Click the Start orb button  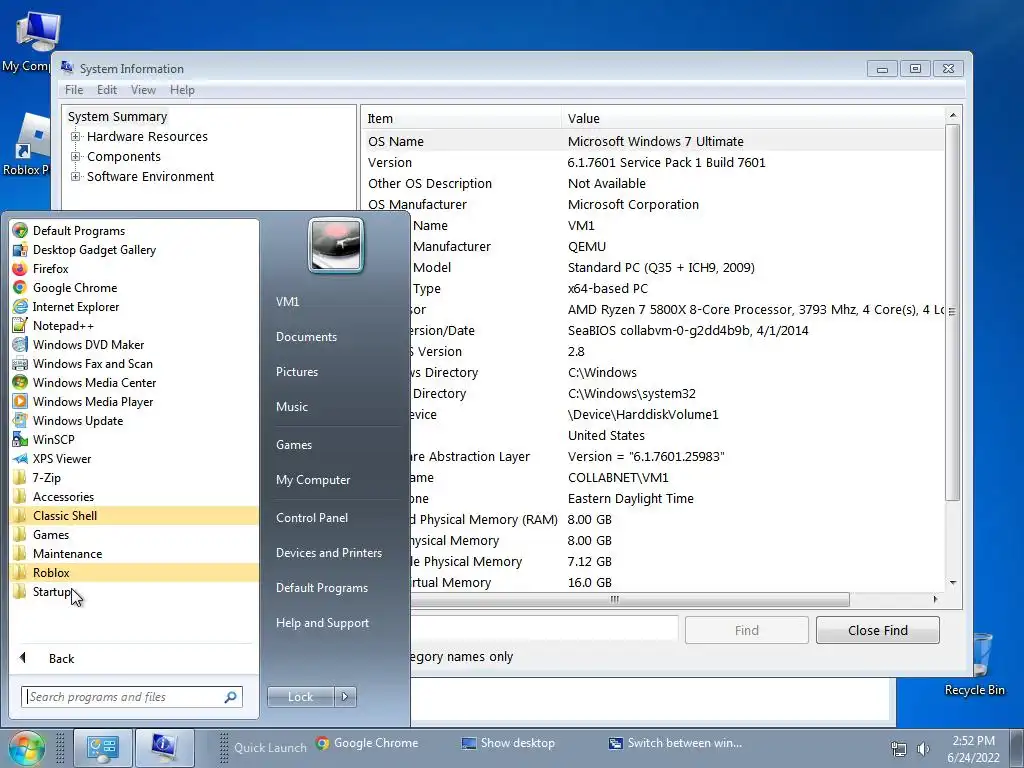click(26, 748)
